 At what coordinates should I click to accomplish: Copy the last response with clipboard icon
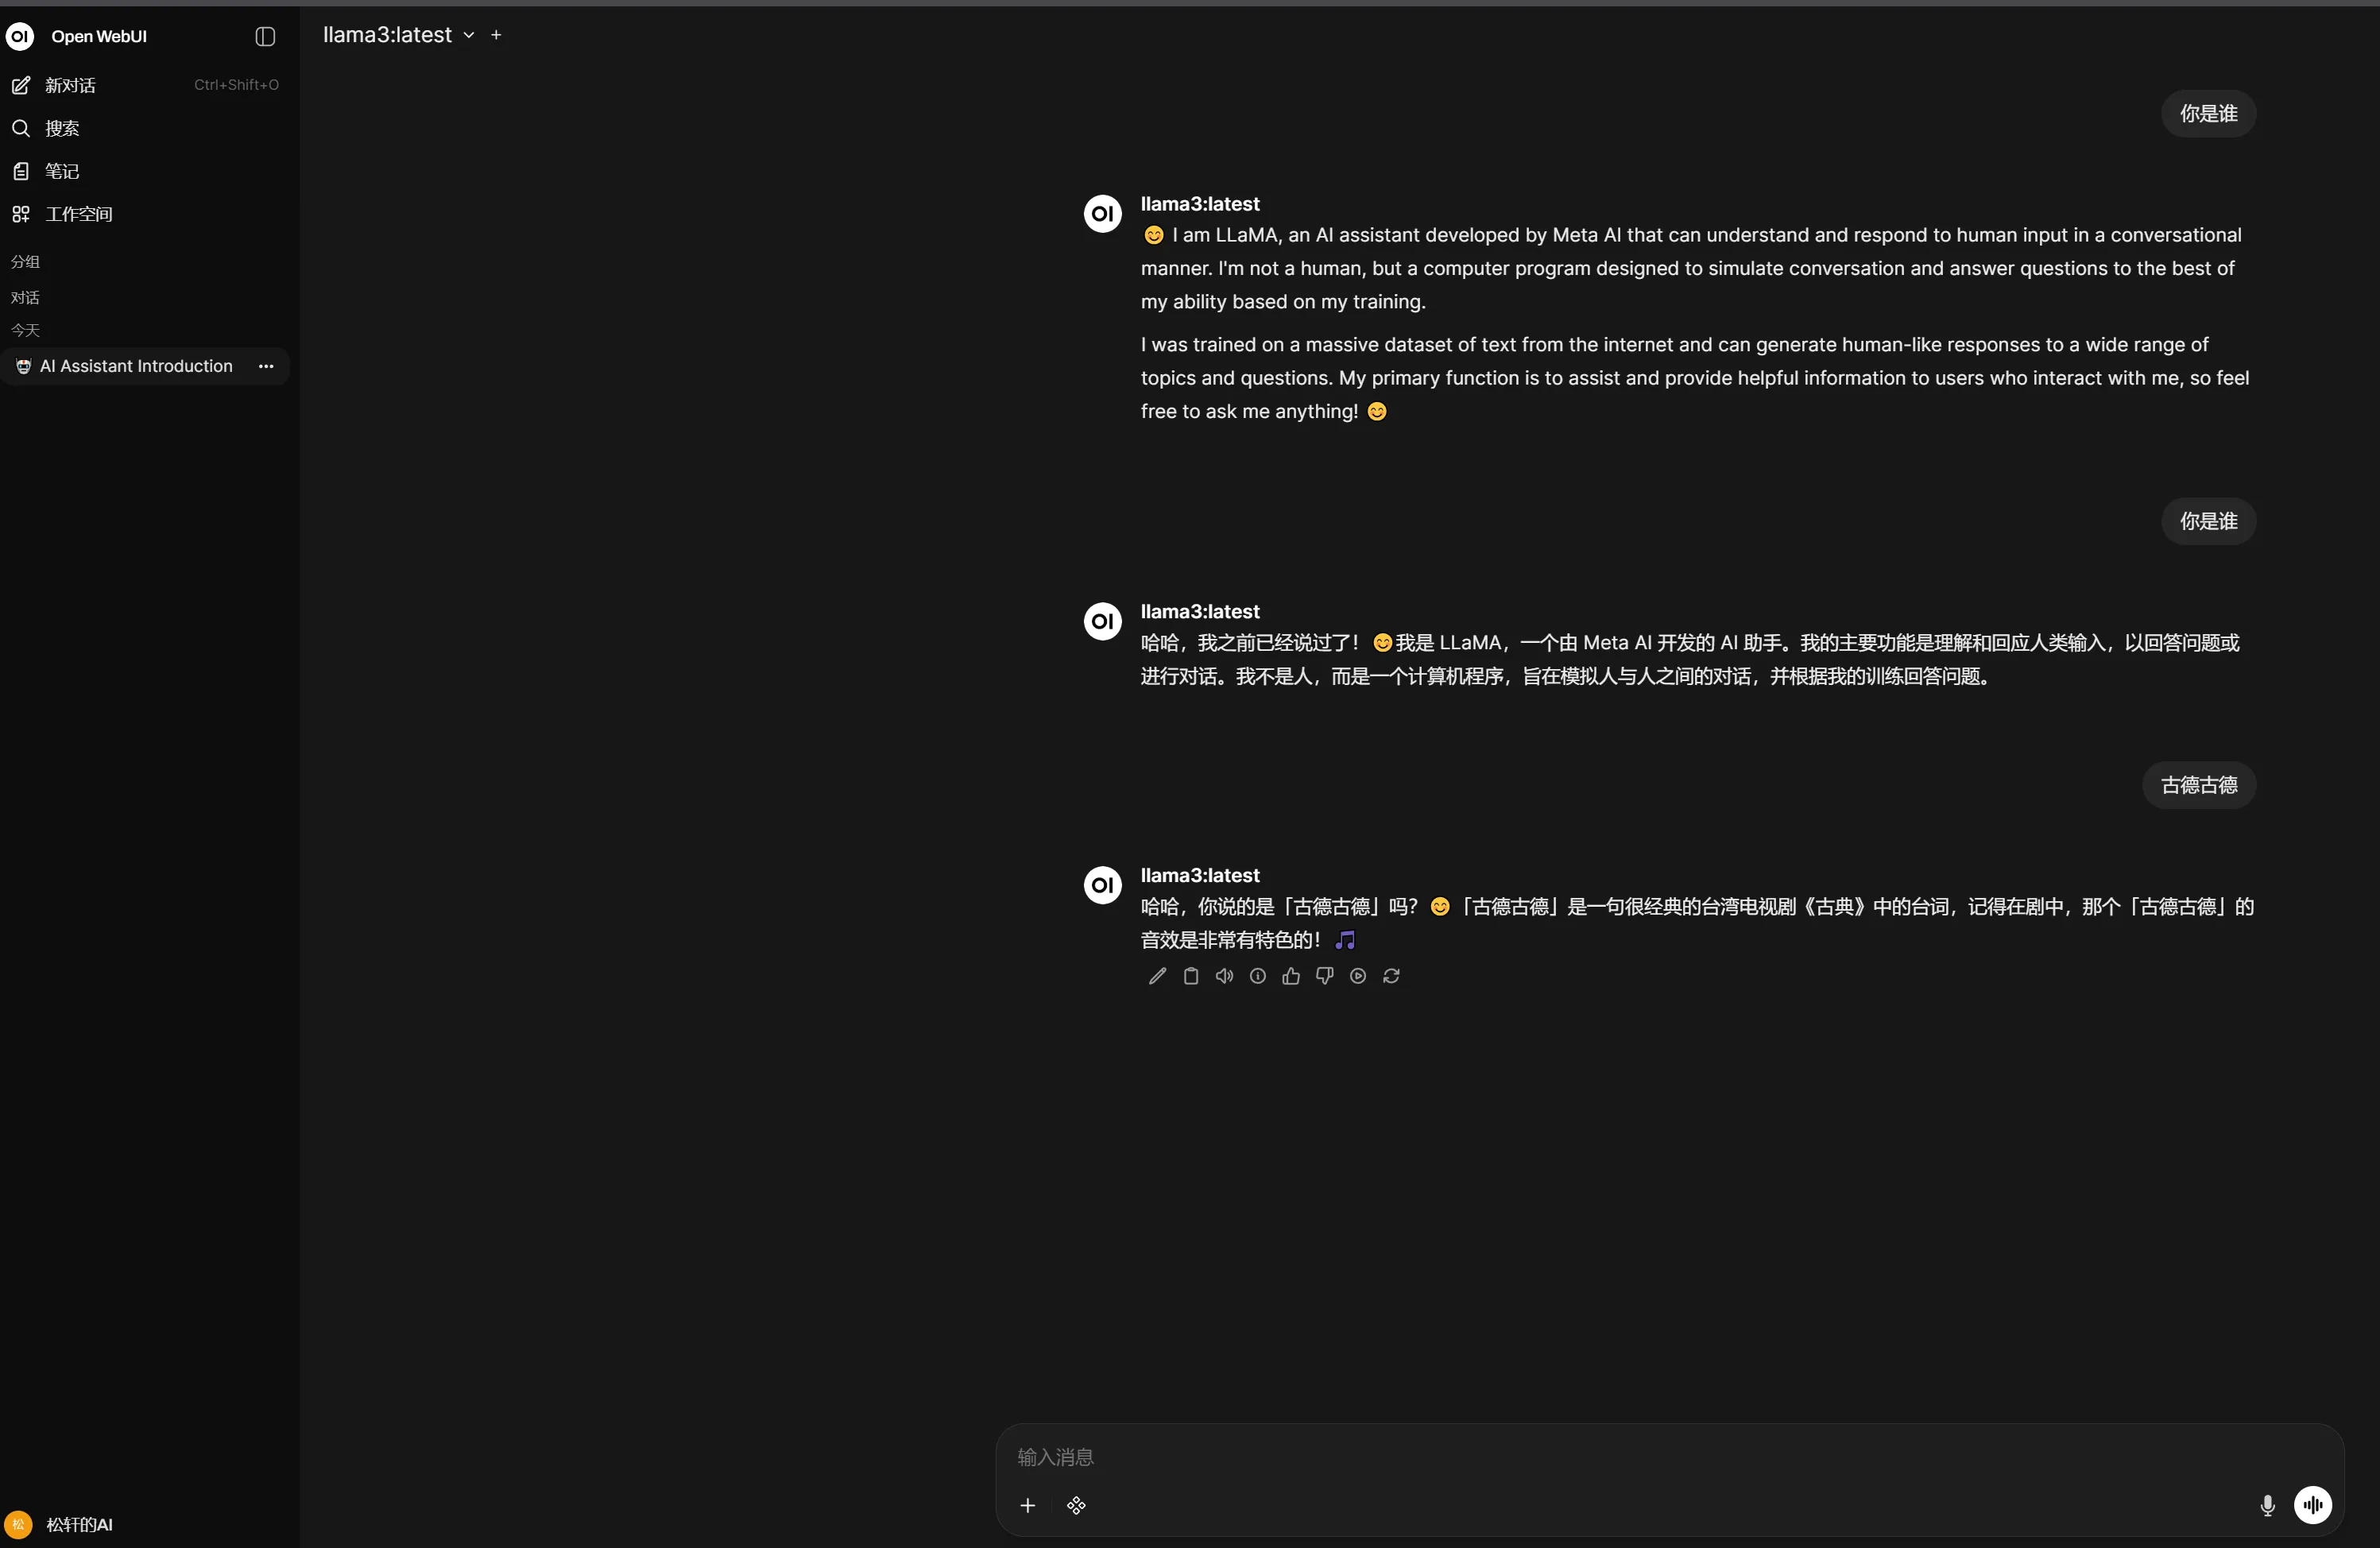pyautogui.click(x=1190, y=976)
